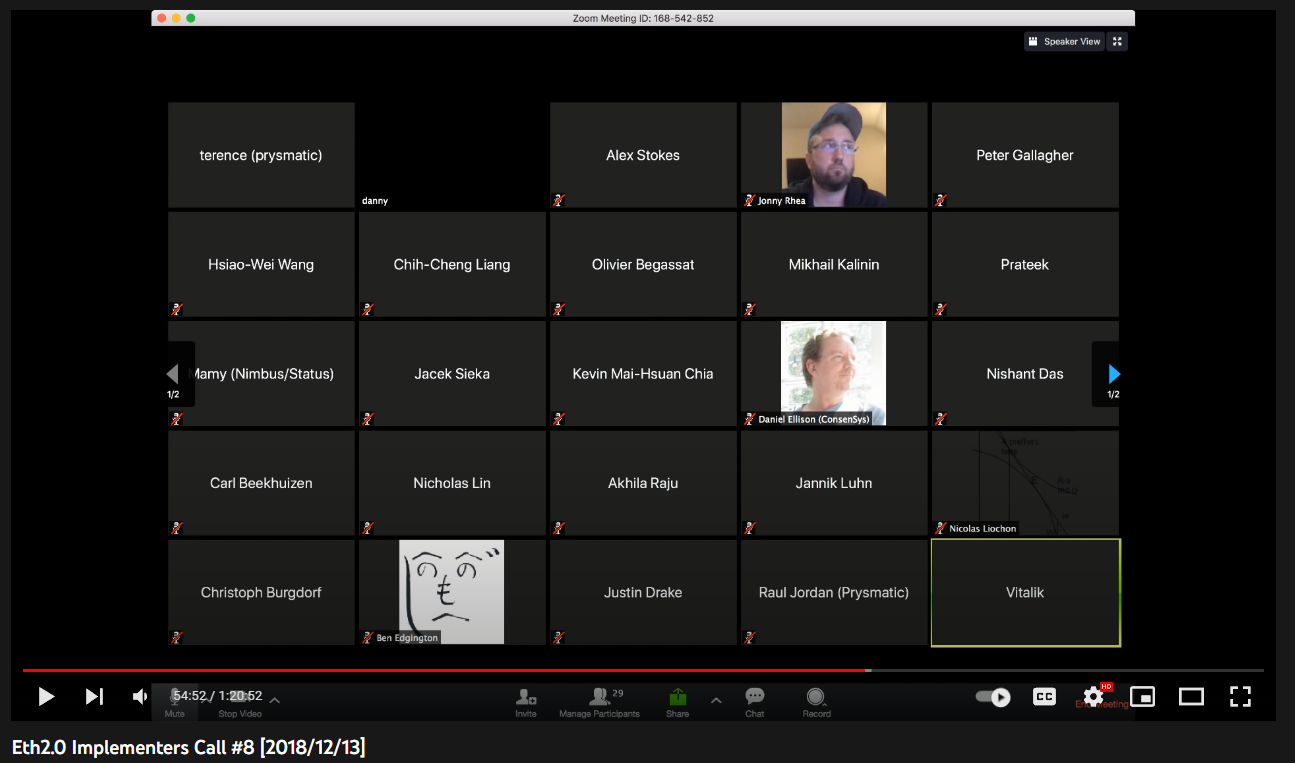Screen dimensions: 1295x763
Task: Click the green Share screen icon
Action: 677,699
